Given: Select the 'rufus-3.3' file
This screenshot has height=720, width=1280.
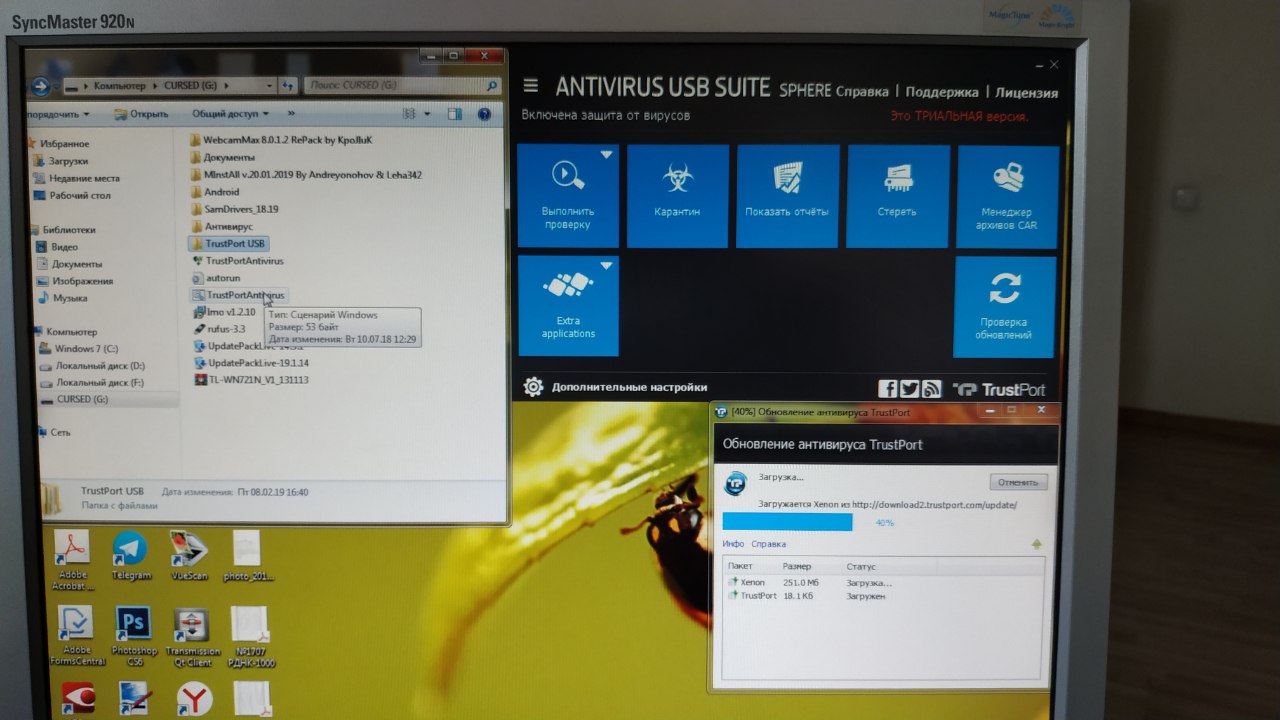Looking at the screenshot, I should (x=219, y=329).
